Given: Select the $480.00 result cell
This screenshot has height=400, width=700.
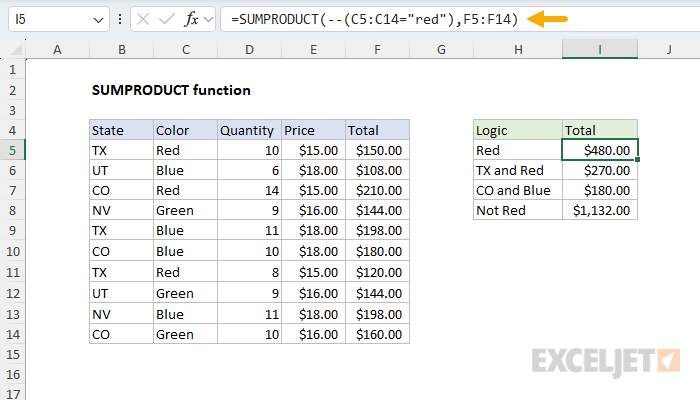Looking at the screenshot, I should pos(600,150).
